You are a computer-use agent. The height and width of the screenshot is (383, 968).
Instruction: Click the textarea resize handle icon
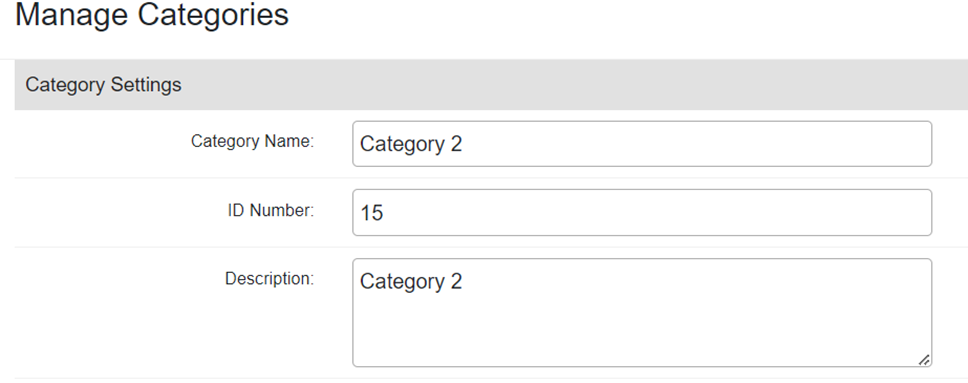point(924,360)
